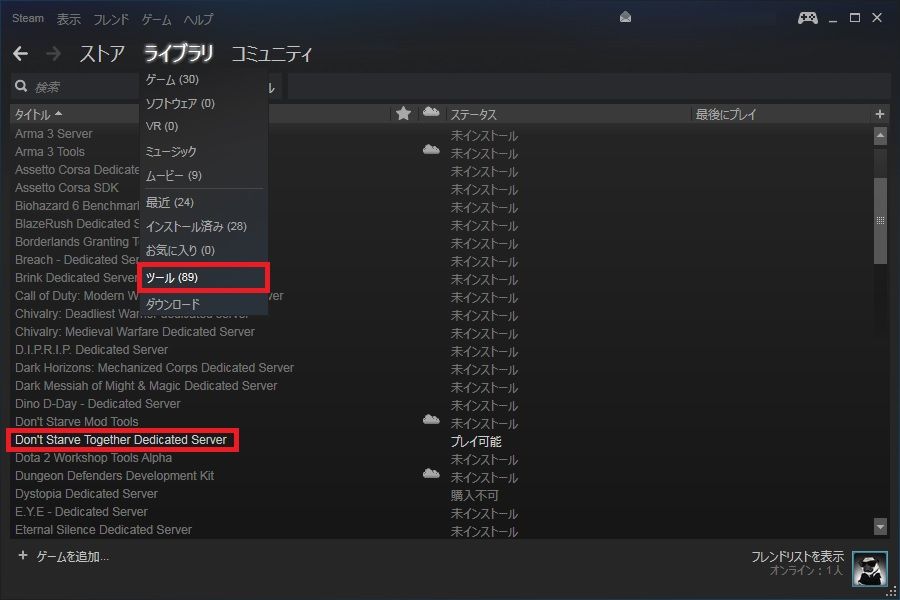
Task: Click cloud icon in Don't Starve Mod Tools row
Action: tap(431, 420)
